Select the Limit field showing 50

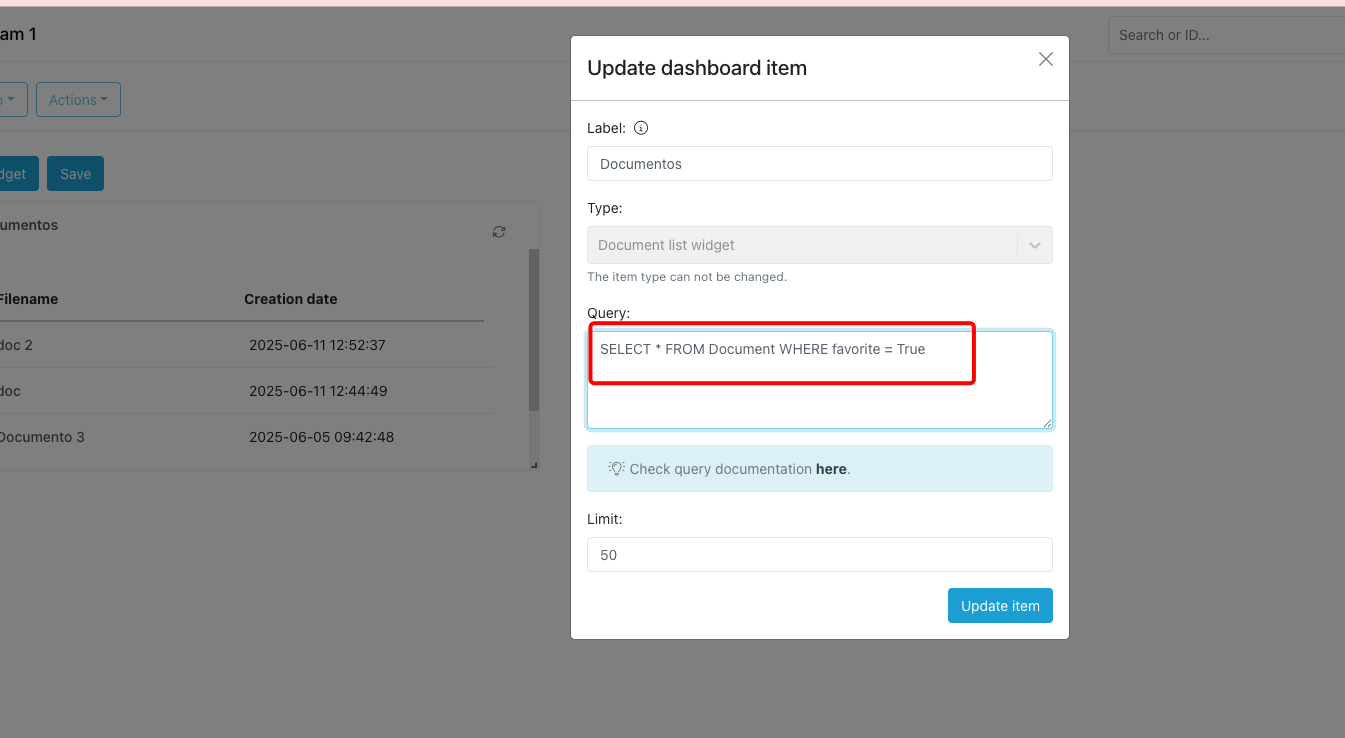[819, 555]
